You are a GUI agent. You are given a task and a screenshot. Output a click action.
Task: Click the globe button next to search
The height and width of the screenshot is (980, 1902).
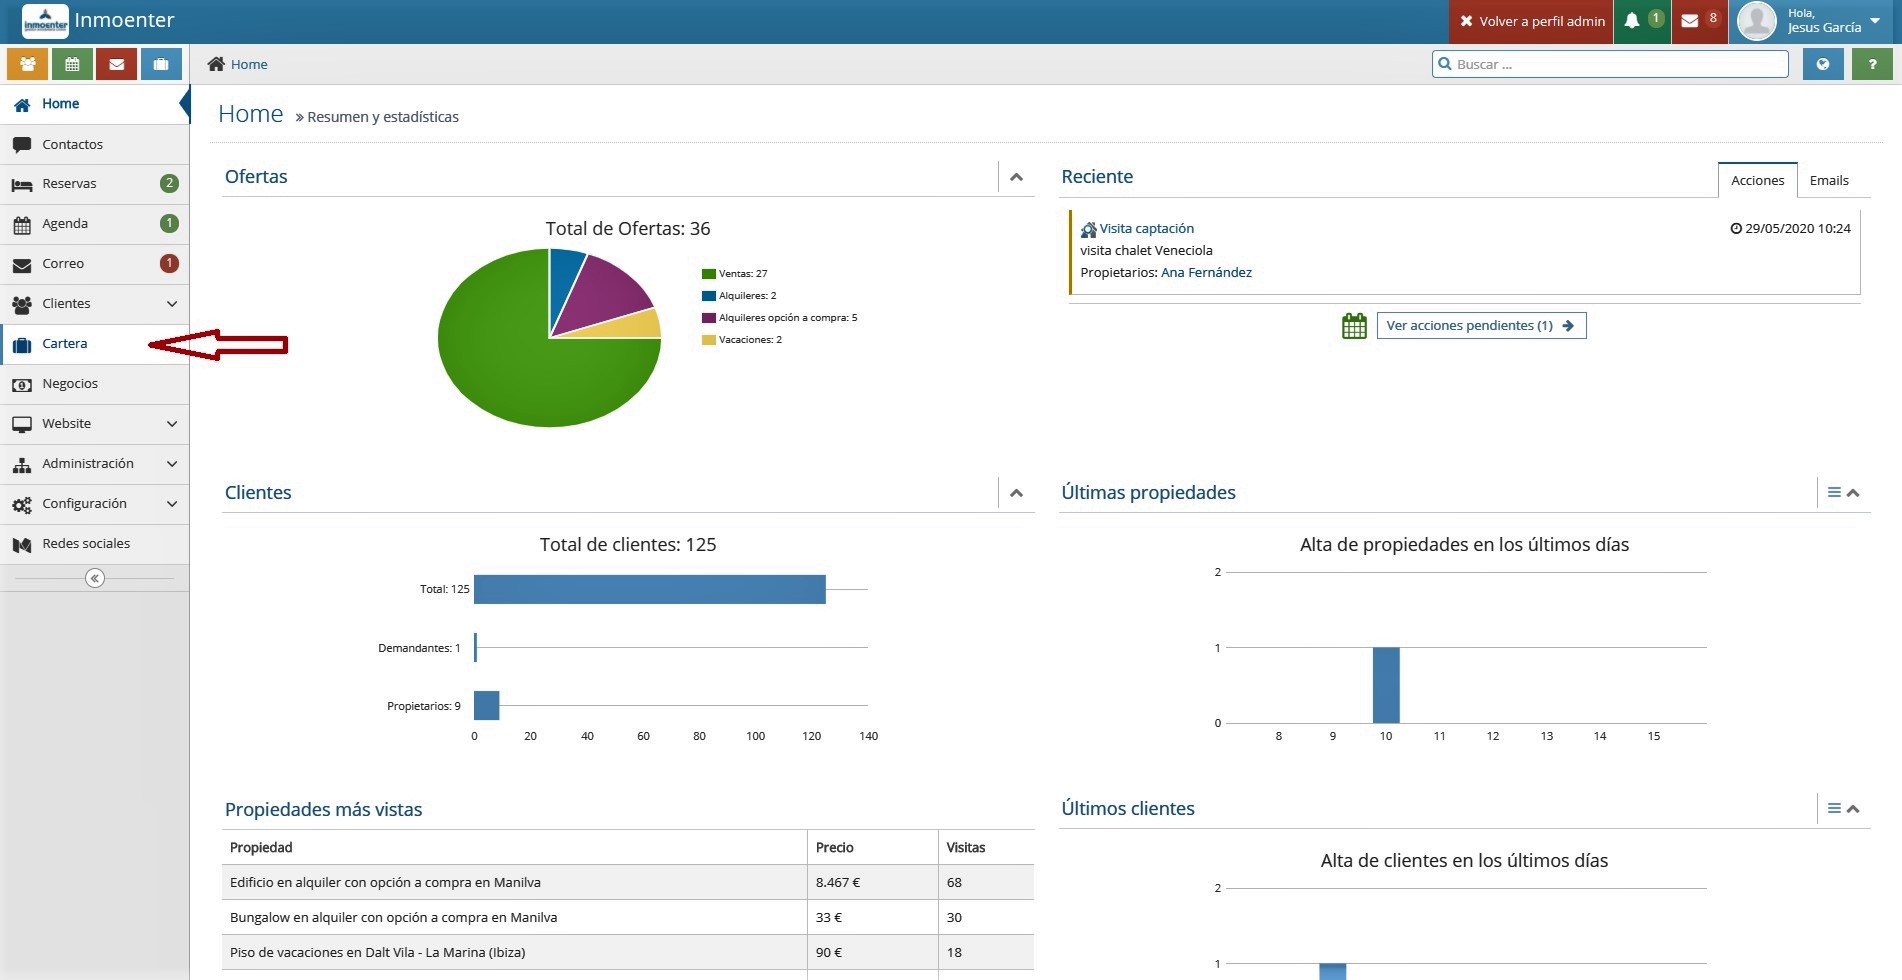1823,64
